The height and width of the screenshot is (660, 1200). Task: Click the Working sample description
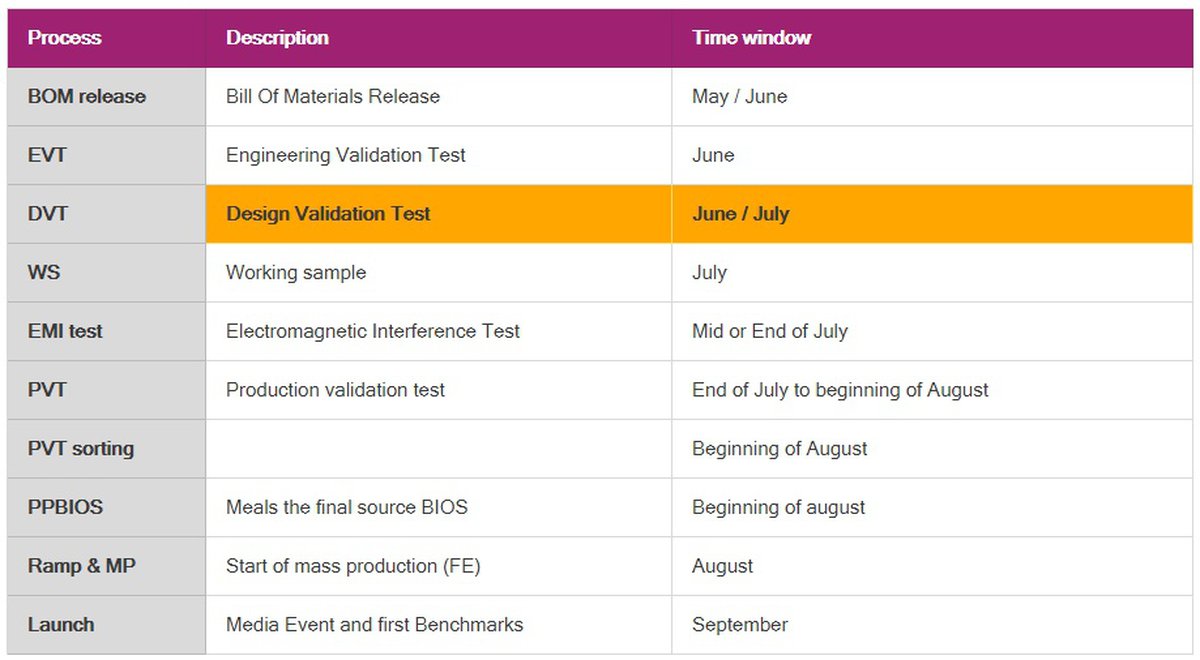[x=296, y=272]
